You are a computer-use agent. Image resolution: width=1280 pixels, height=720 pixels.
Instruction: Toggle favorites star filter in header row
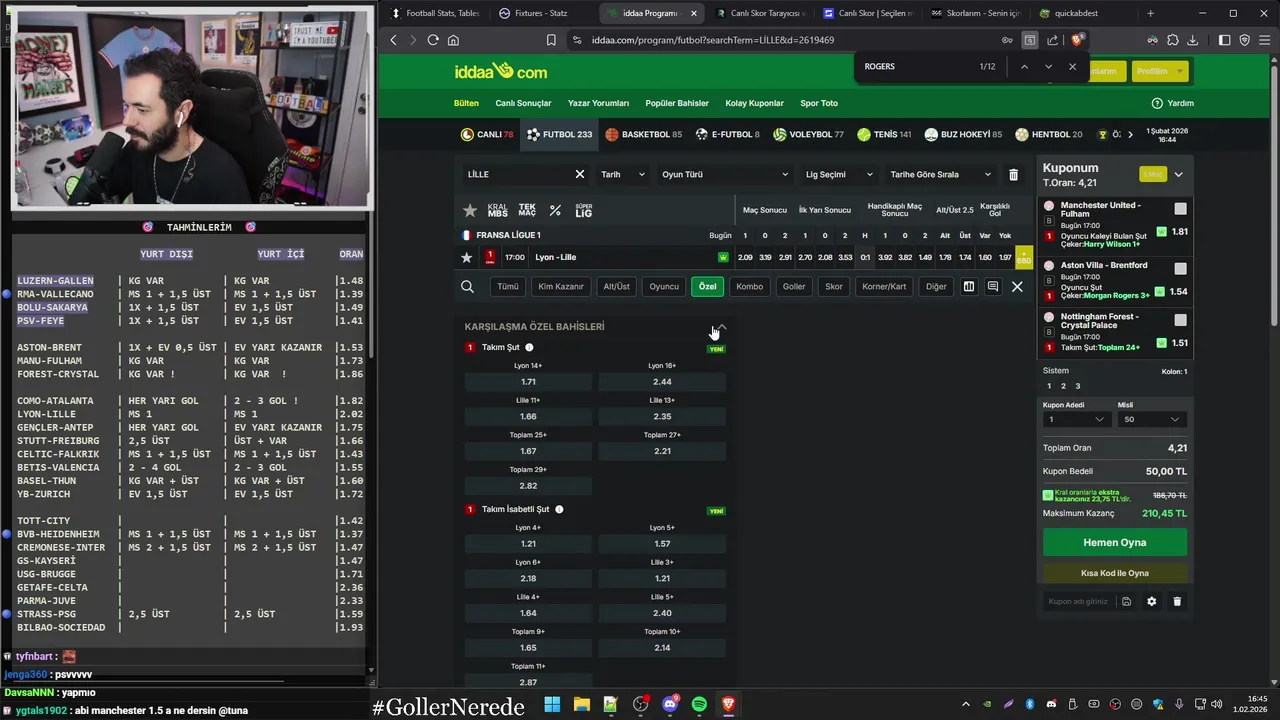coord(470,211)
